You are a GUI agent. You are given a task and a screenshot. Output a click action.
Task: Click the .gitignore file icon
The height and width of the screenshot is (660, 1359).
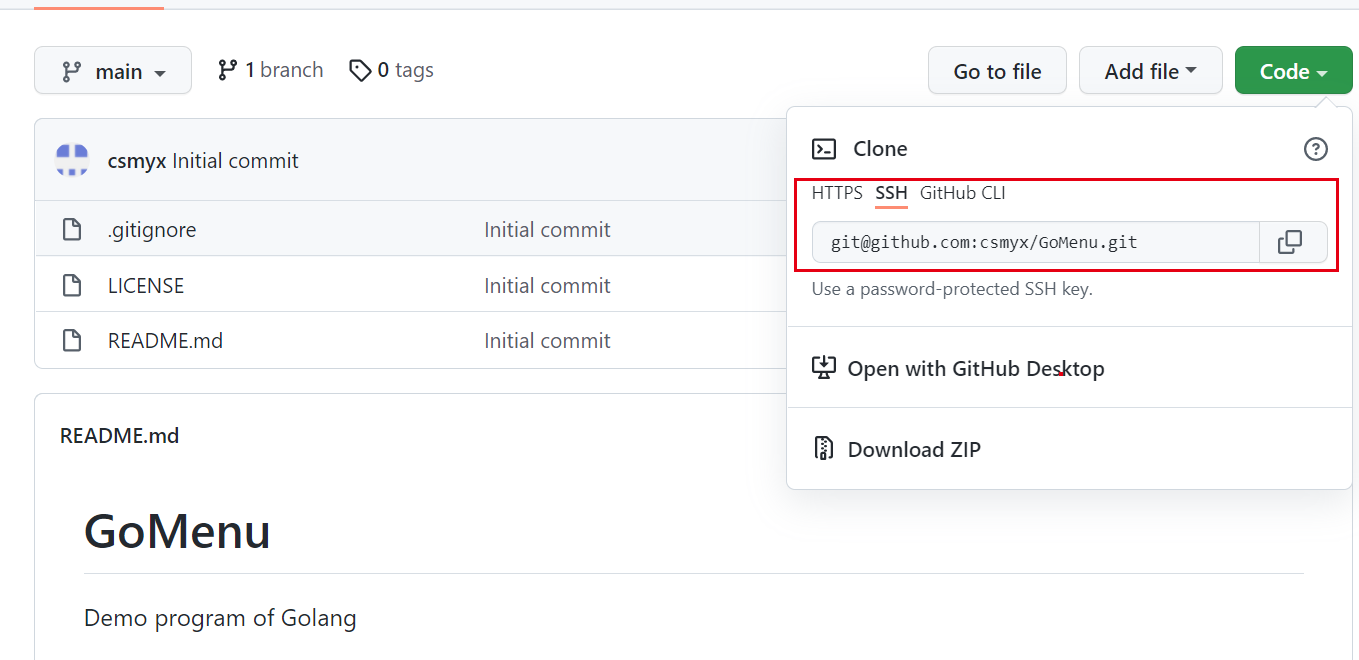pos(72,230)
